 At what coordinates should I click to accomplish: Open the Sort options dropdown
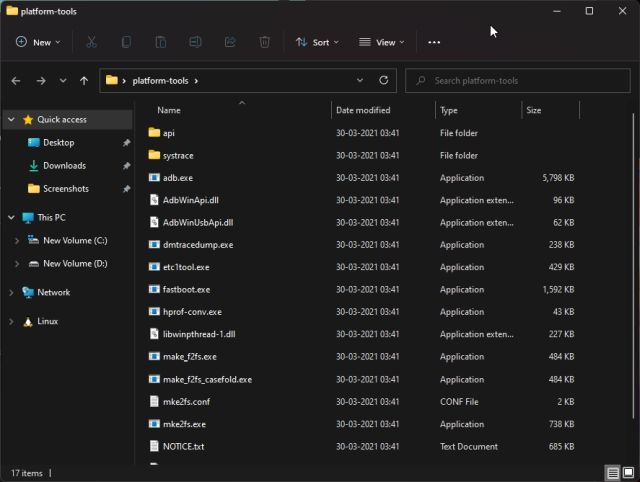click(x=317, y=42)
